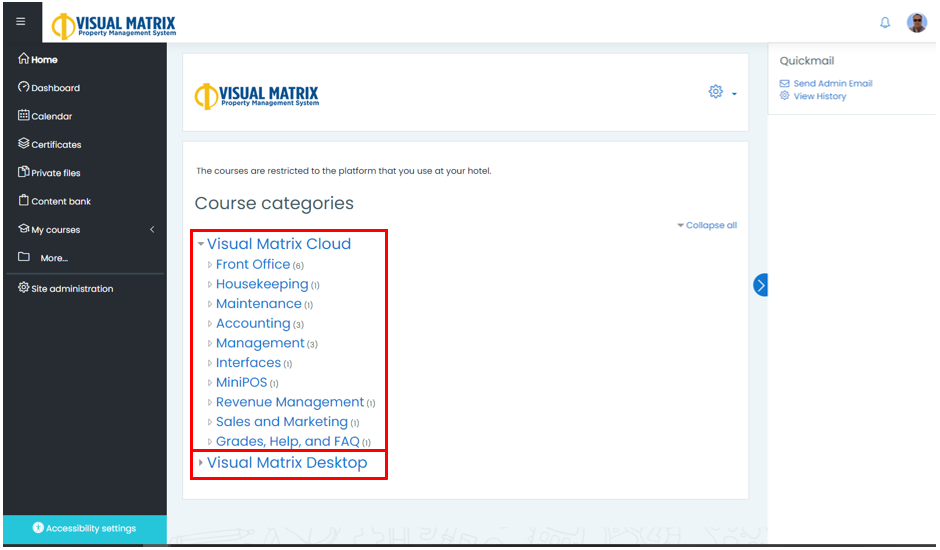Expand the Front Office subcategory arrow
The height and width of the screenshot is (550, 940).
tap(210, 265)
